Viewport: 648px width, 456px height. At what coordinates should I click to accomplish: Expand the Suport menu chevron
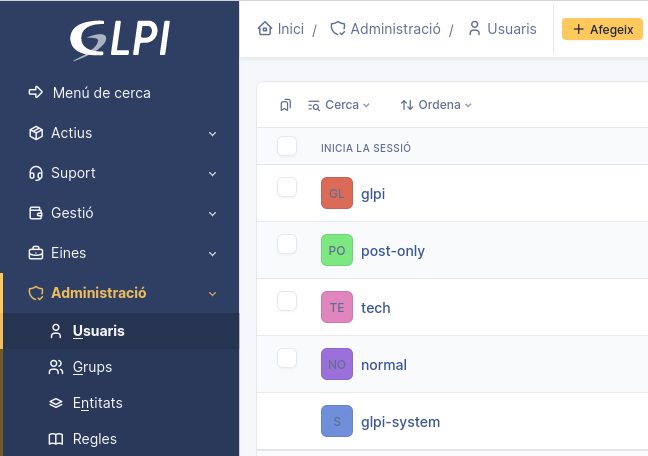click(x=212, y=174)
